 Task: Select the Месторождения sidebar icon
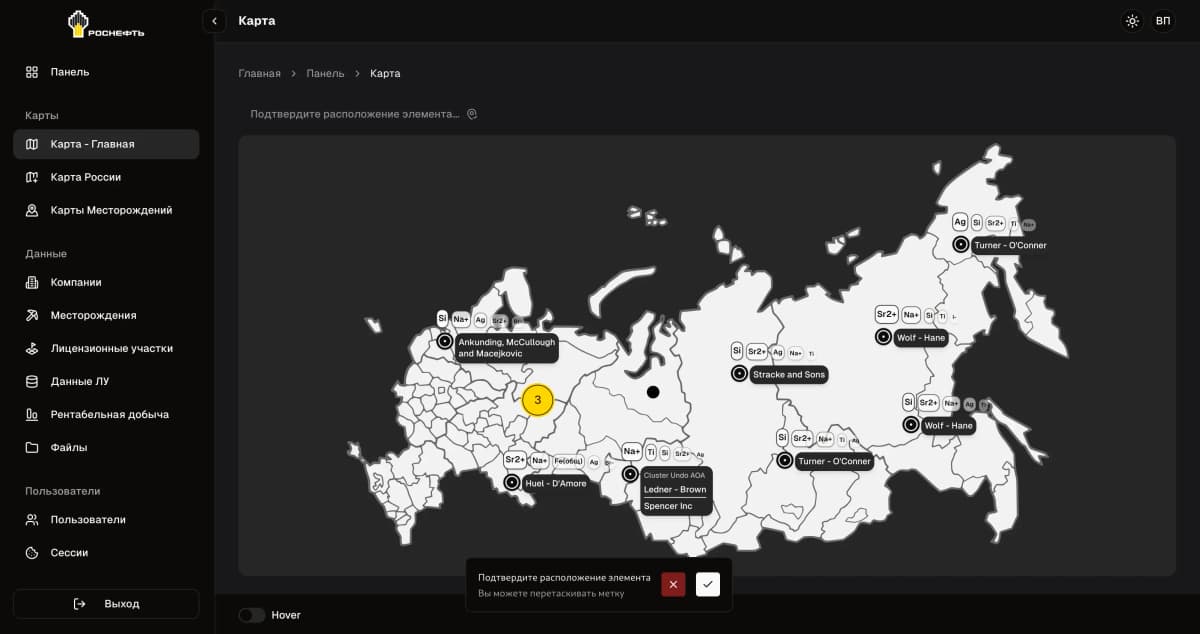(30, 315)
